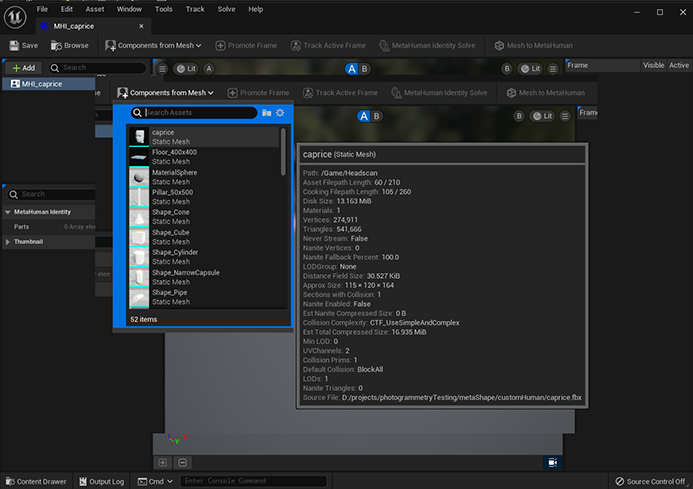Open Browse to locate the asset
This screenshot has height=489, width=693.
pos(69,45)
